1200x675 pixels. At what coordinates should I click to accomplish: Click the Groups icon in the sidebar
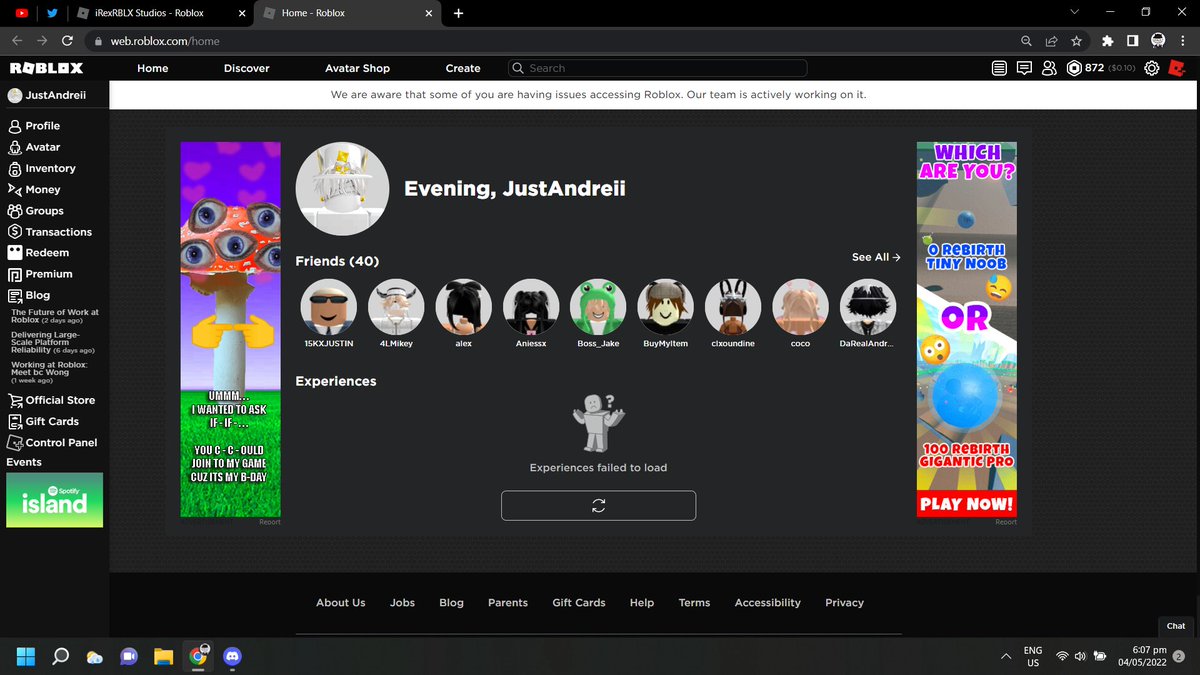[15, 211]
